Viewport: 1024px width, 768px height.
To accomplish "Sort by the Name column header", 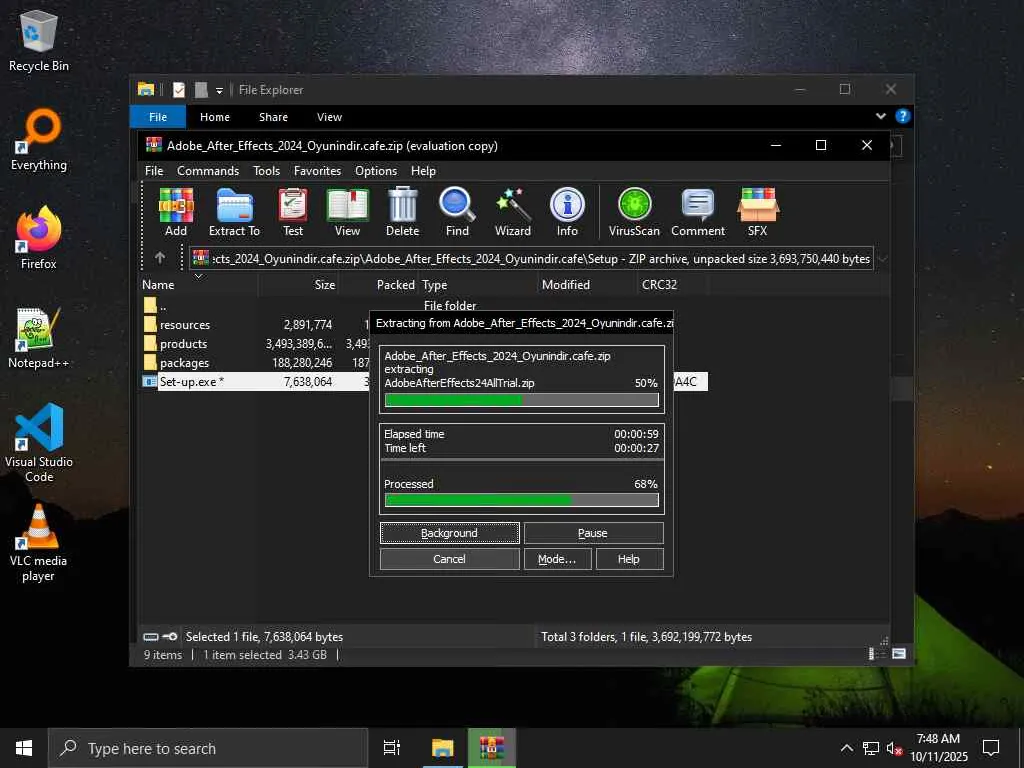I will pyautogui.click(x=200, y=285).
